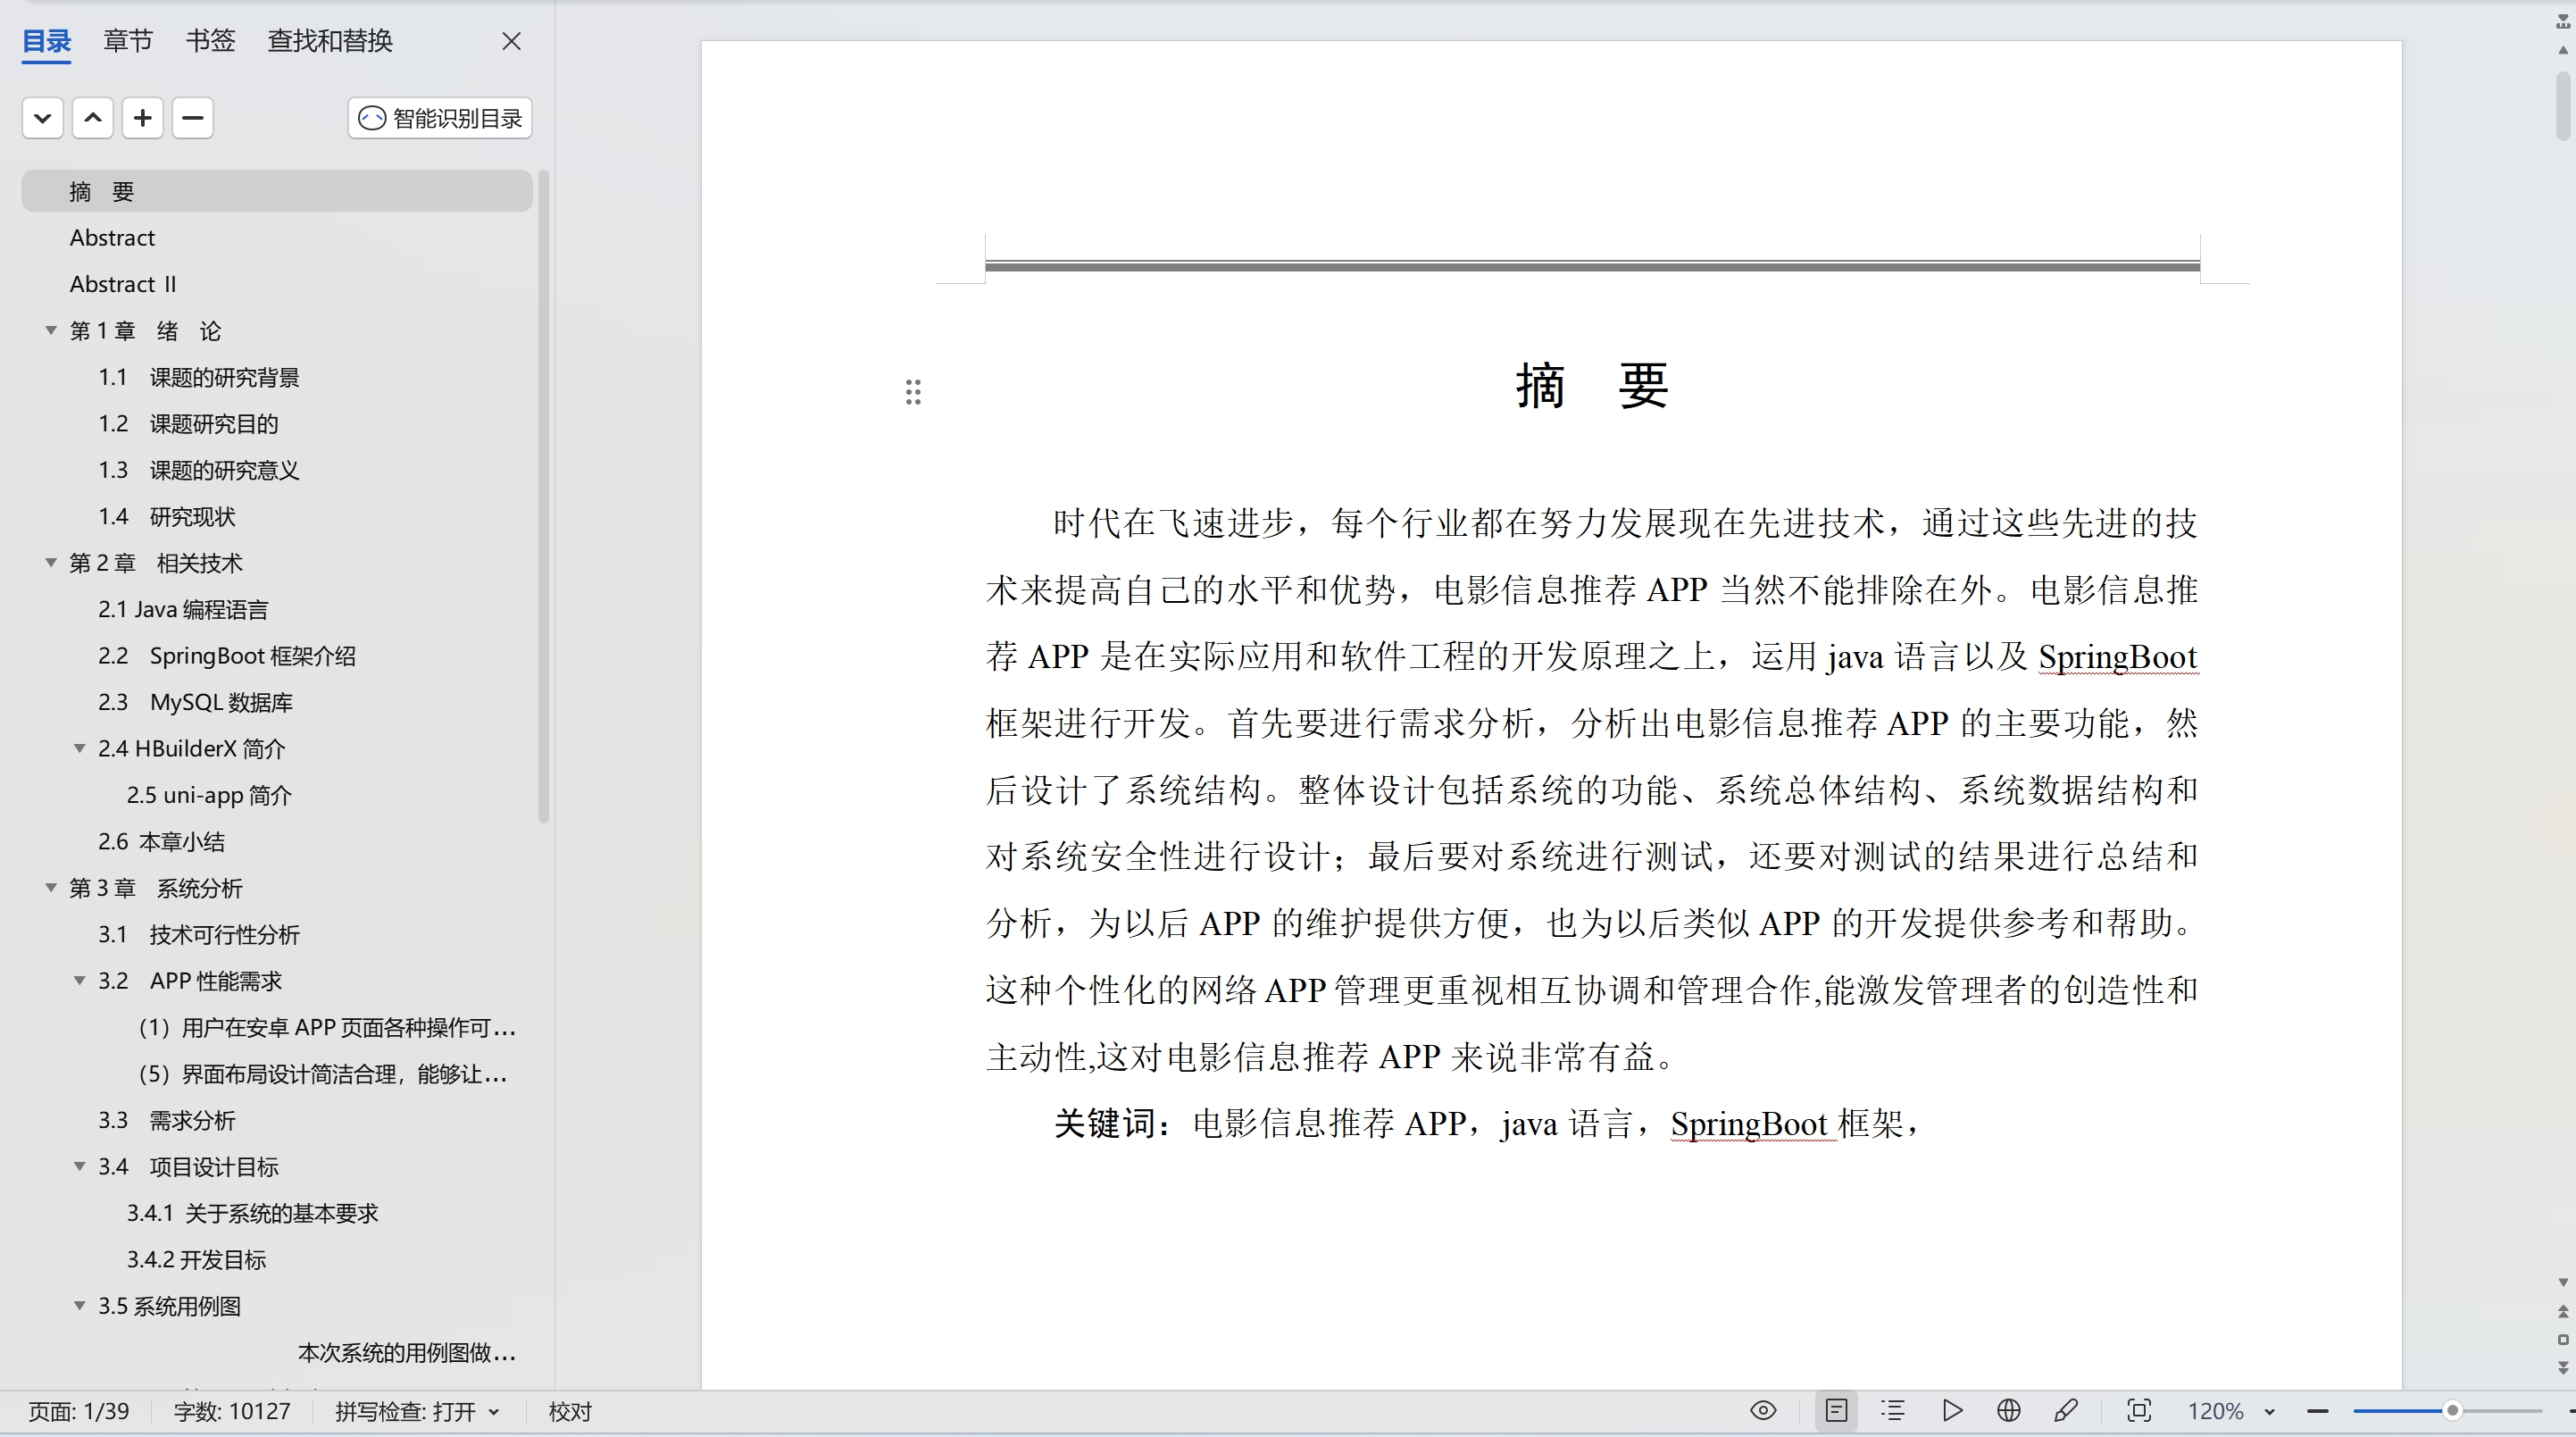The width and height of the screenshot is (2576, 1437).
Task: Run 智能识别目录 smart catalog recognition
Action: pyautogui.click(x=439, y=117)
